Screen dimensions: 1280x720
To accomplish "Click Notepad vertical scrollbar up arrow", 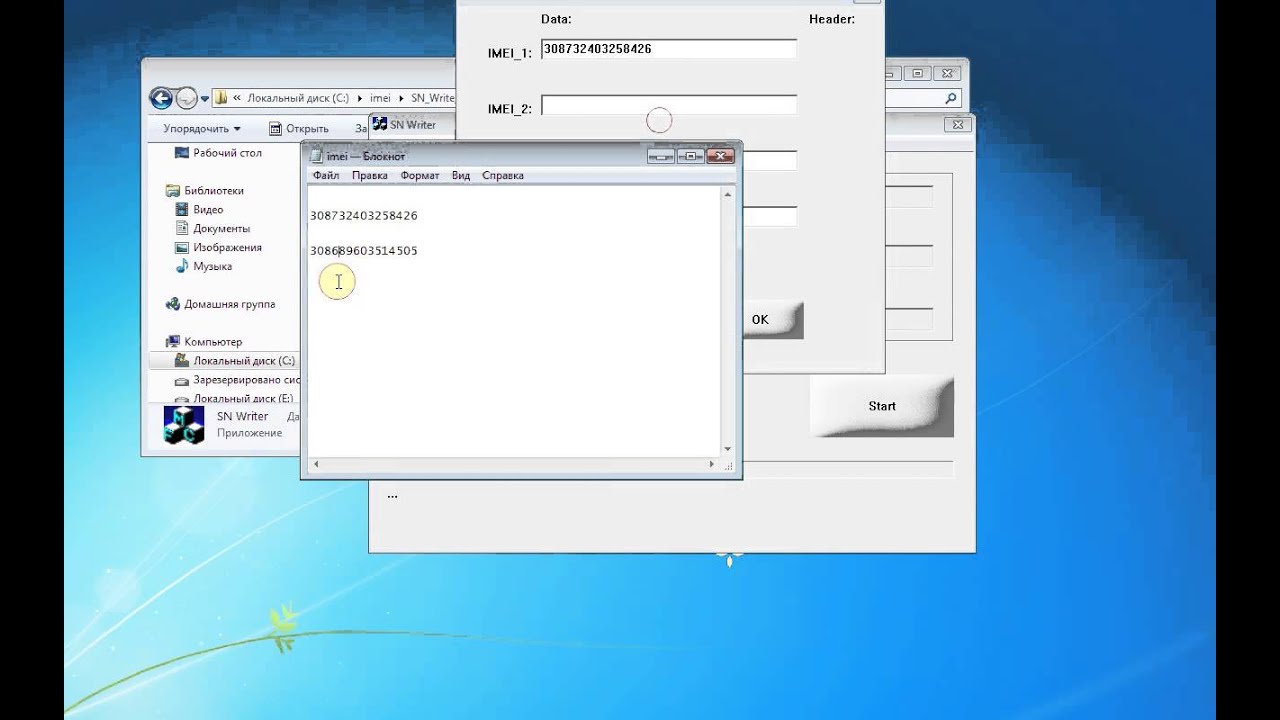I will 727,194.
